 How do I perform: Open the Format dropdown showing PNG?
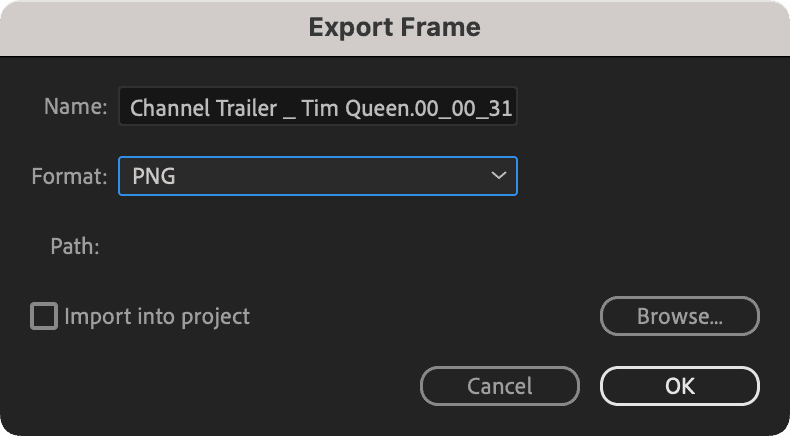(317, 176)
